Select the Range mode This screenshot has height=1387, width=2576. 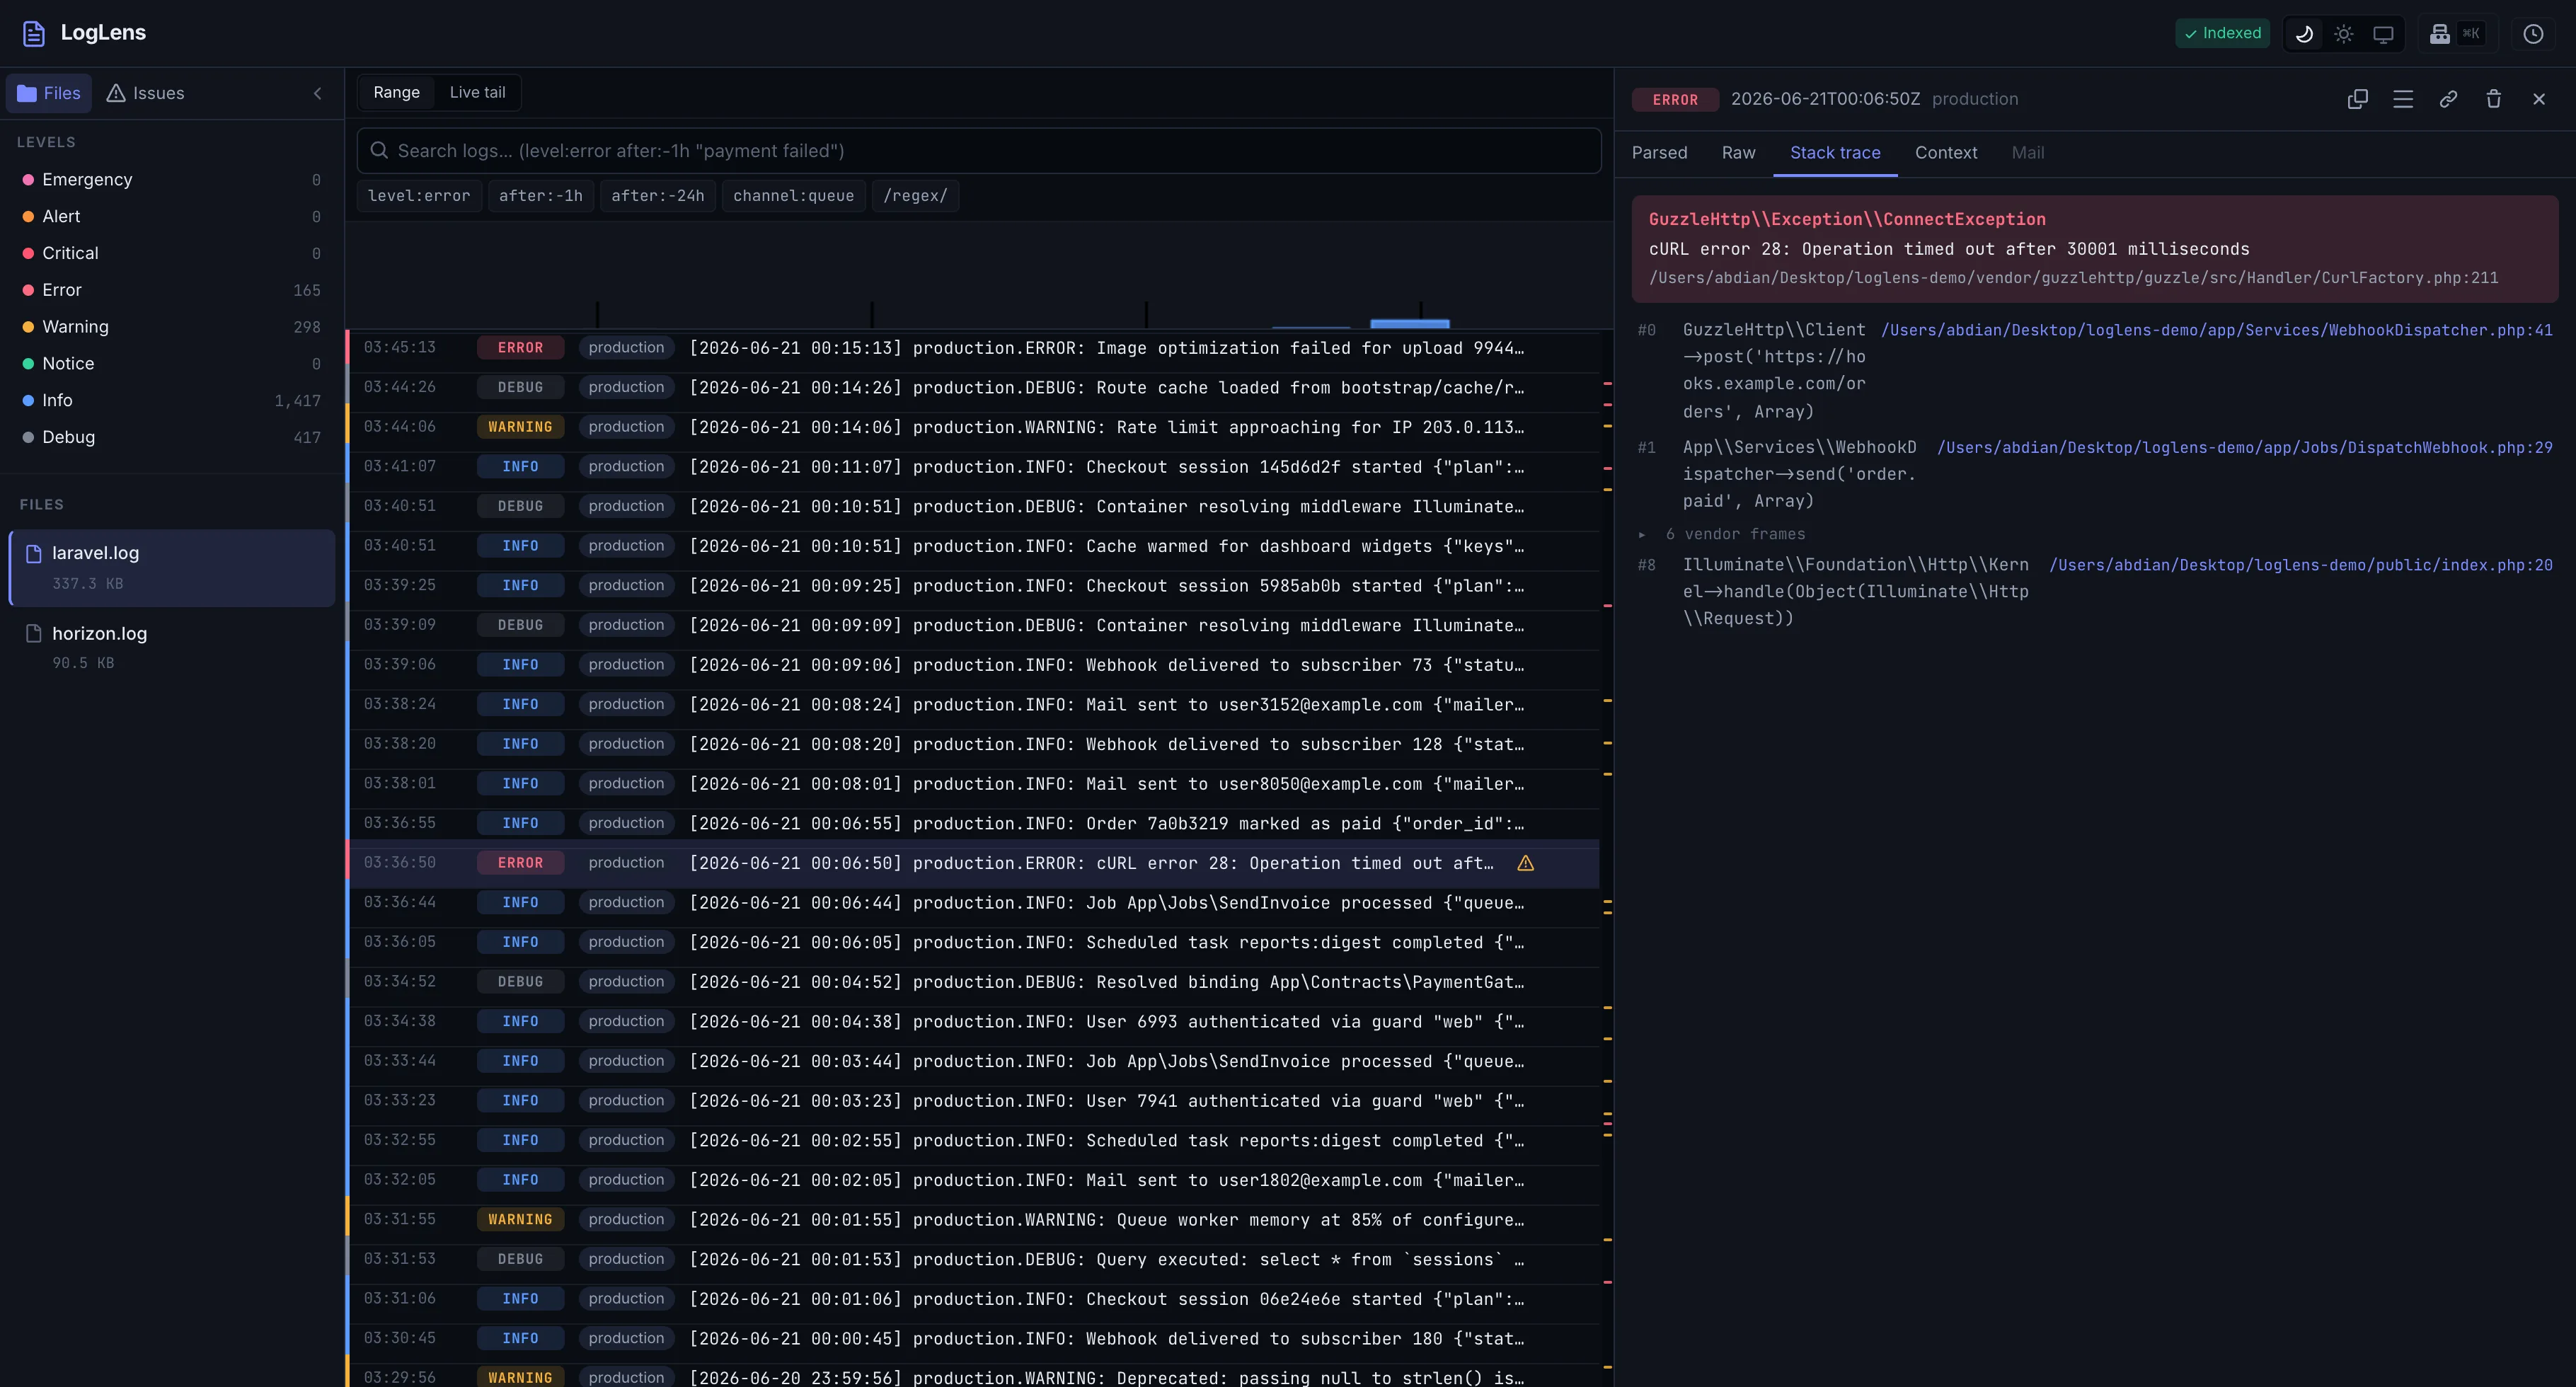[x=397, y=92]
